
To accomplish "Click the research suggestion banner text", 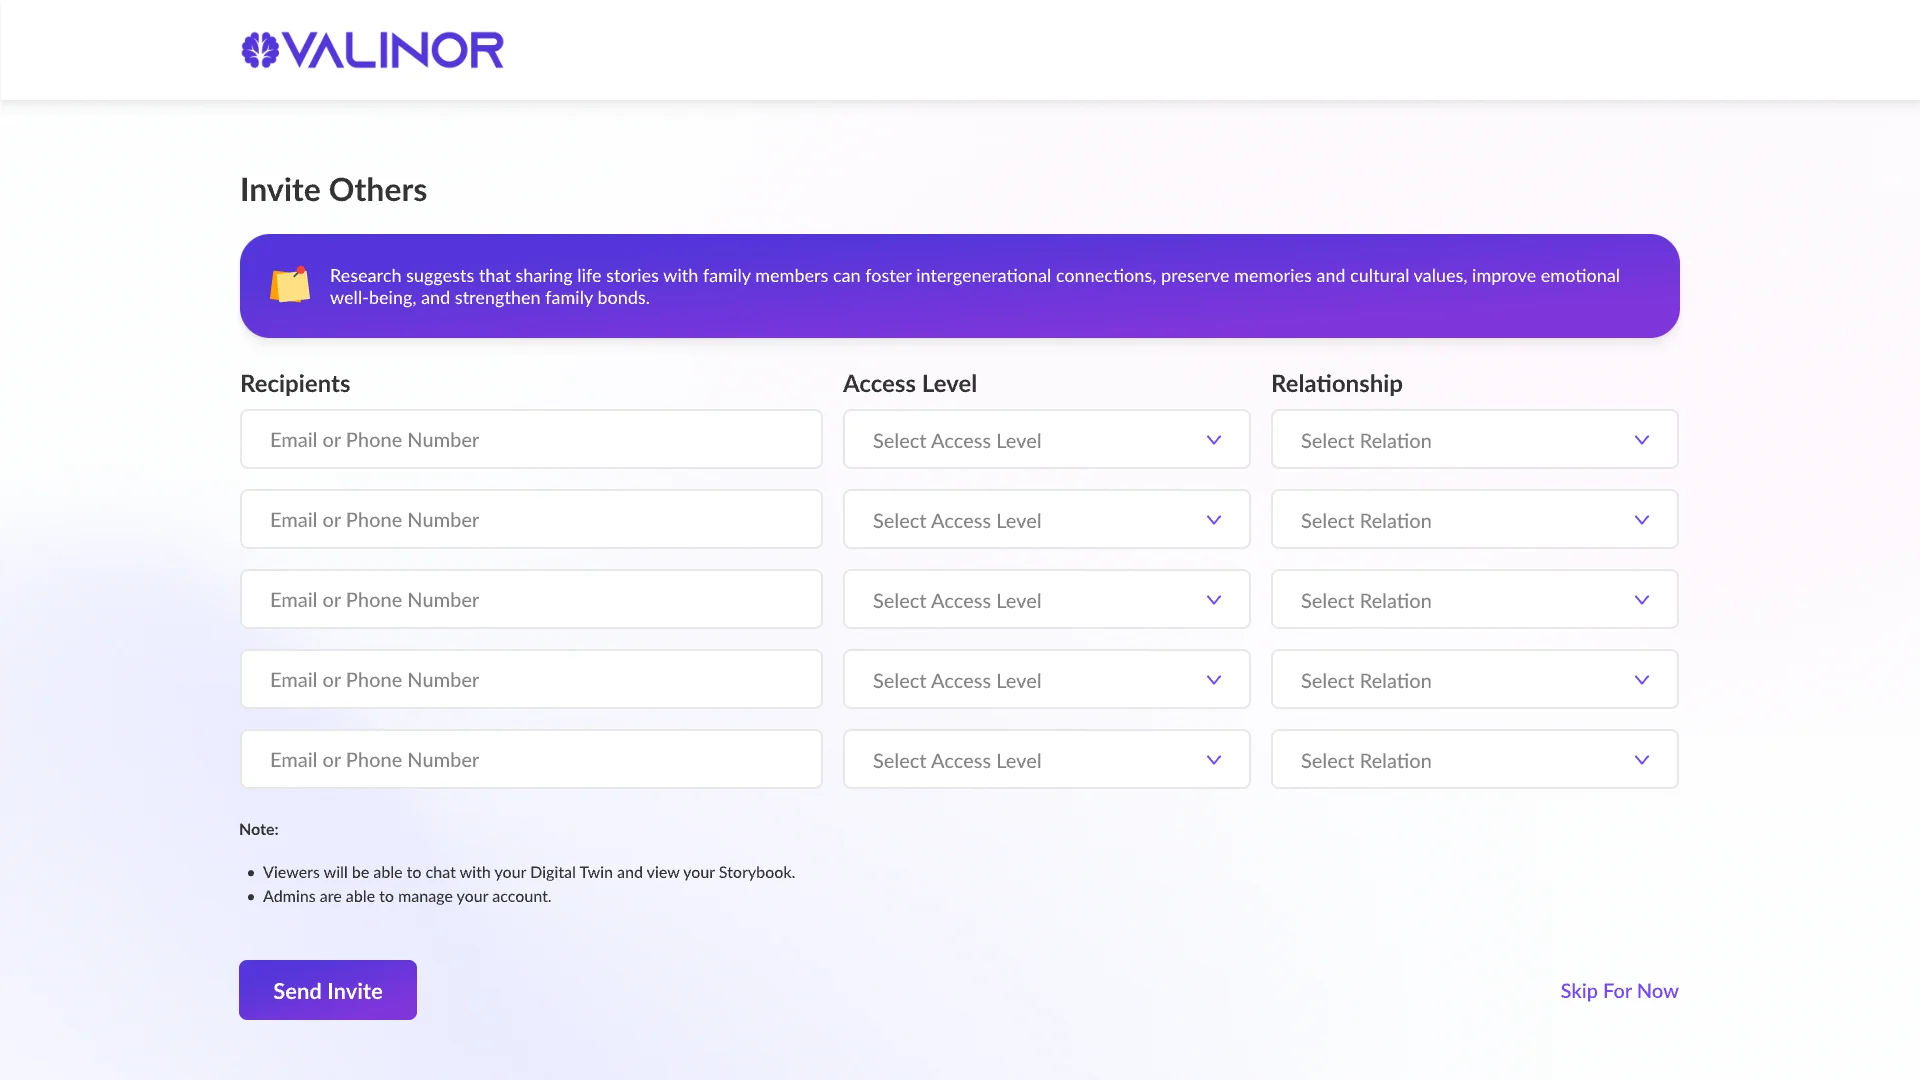I will coord(975,287).
